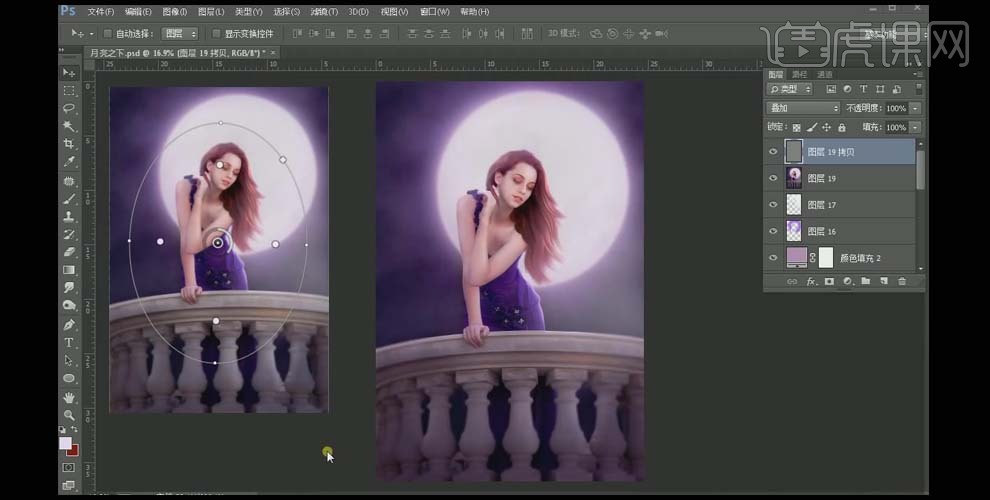Select the Path Selection tool
The height and width of the screenshot is (500, 990).
69,360
